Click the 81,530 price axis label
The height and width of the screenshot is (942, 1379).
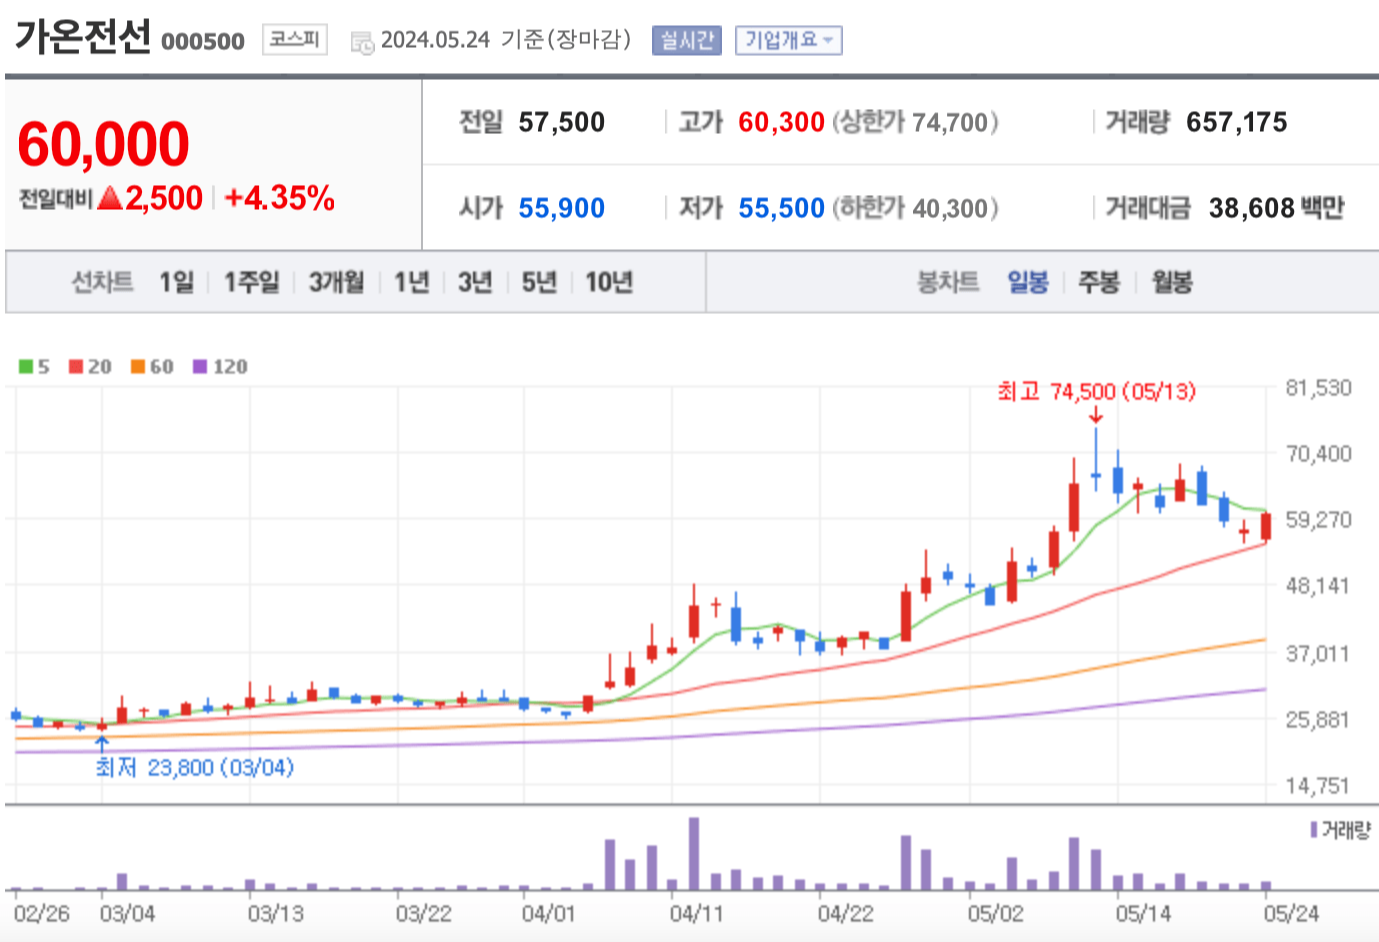(1318, 388)
